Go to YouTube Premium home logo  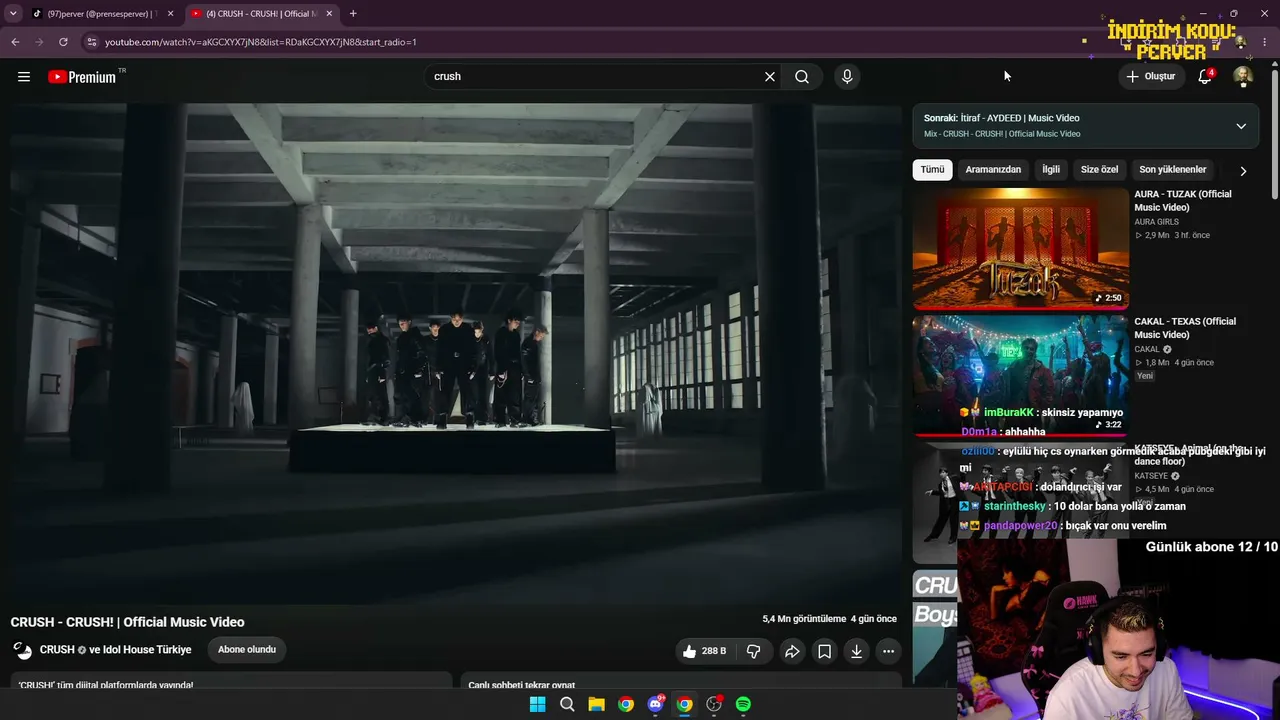(83, 77)
